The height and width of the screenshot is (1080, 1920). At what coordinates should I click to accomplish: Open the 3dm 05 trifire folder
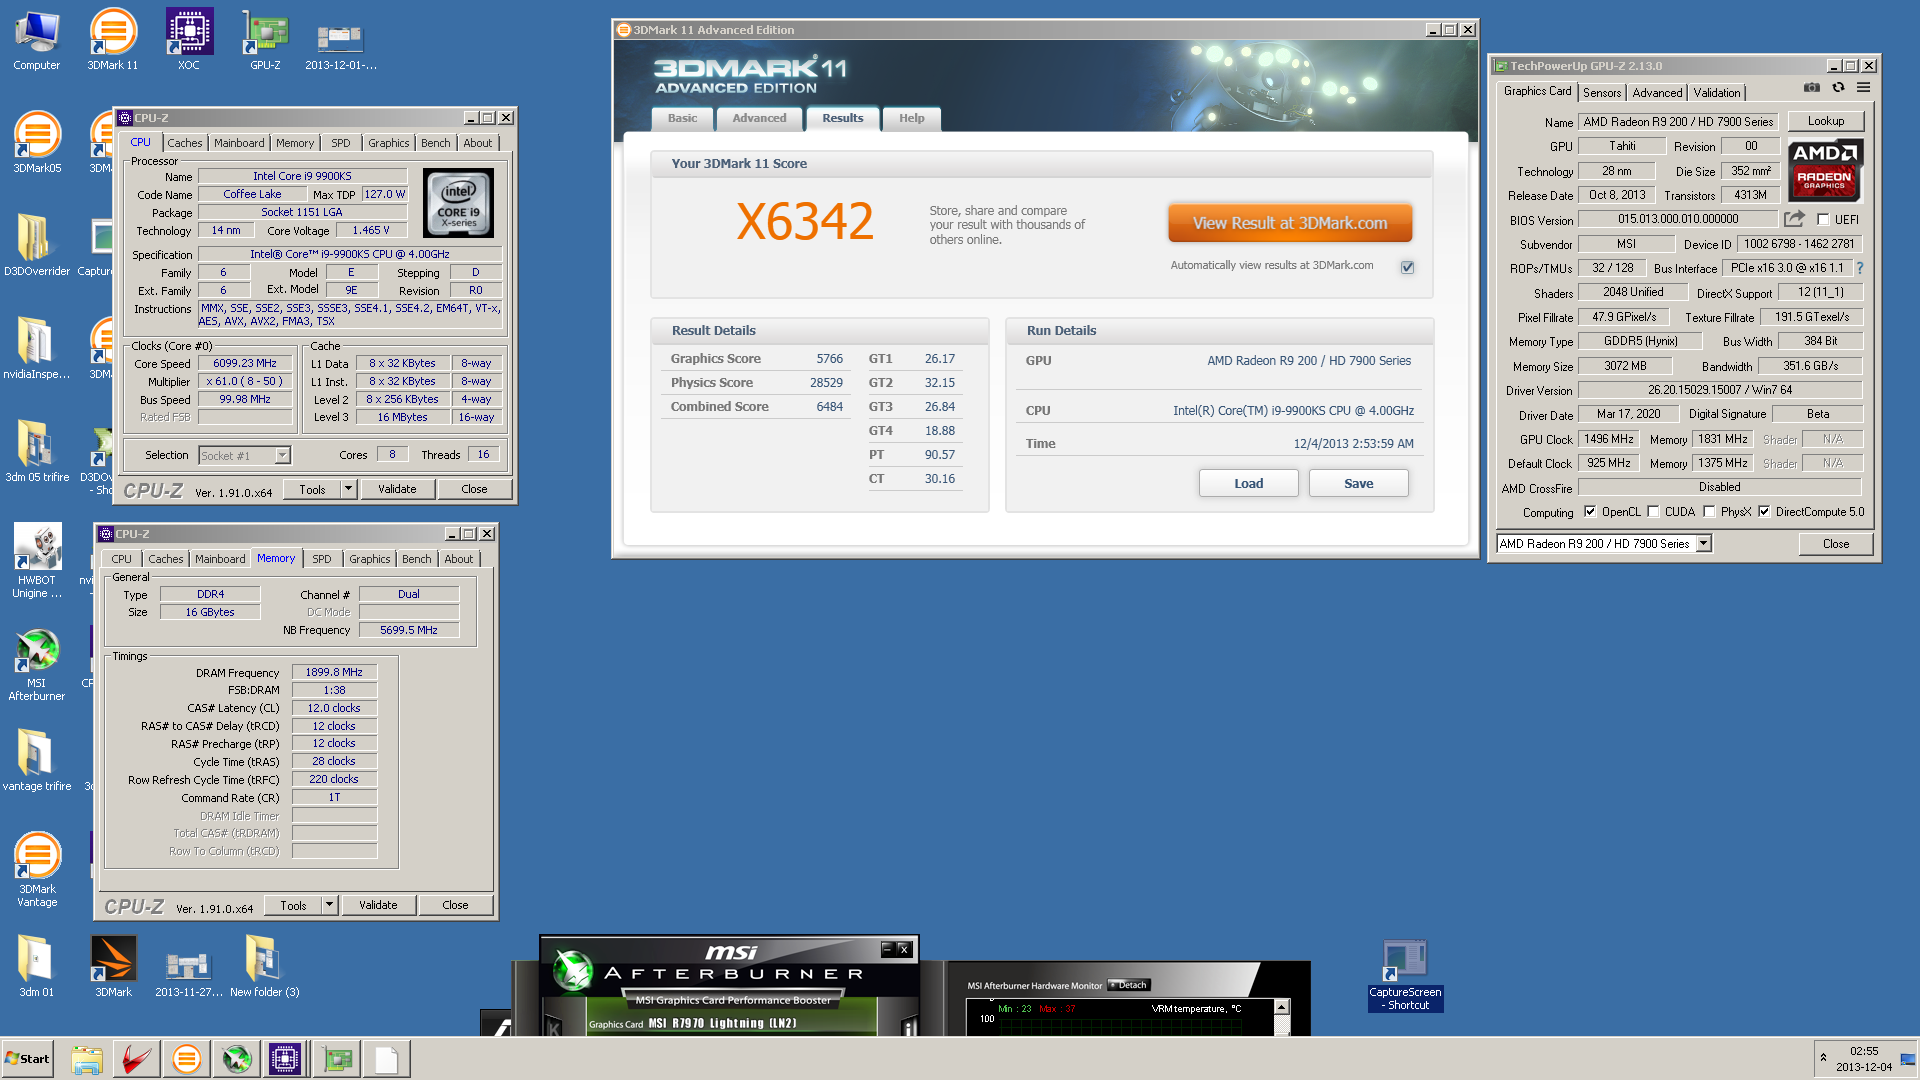(x=37, y=452)
